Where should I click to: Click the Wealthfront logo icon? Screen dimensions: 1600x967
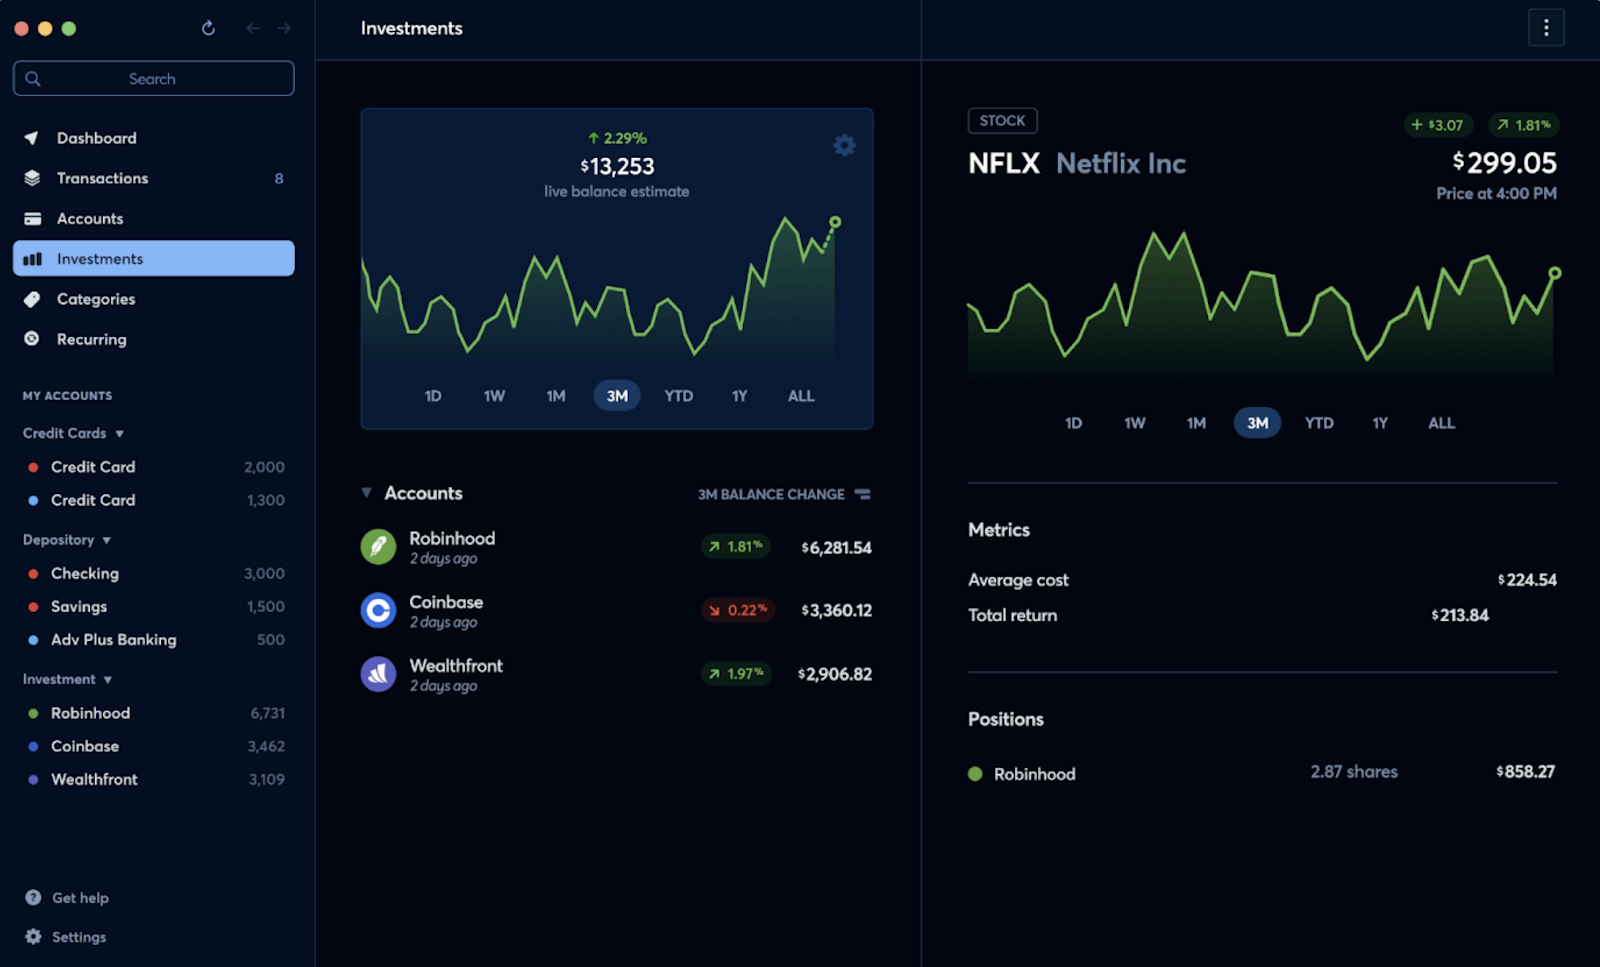pos(378,674)
